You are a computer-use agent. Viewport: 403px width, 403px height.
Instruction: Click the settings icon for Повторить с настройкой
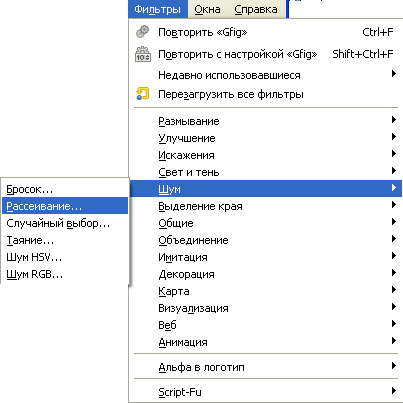coord(143,54)
